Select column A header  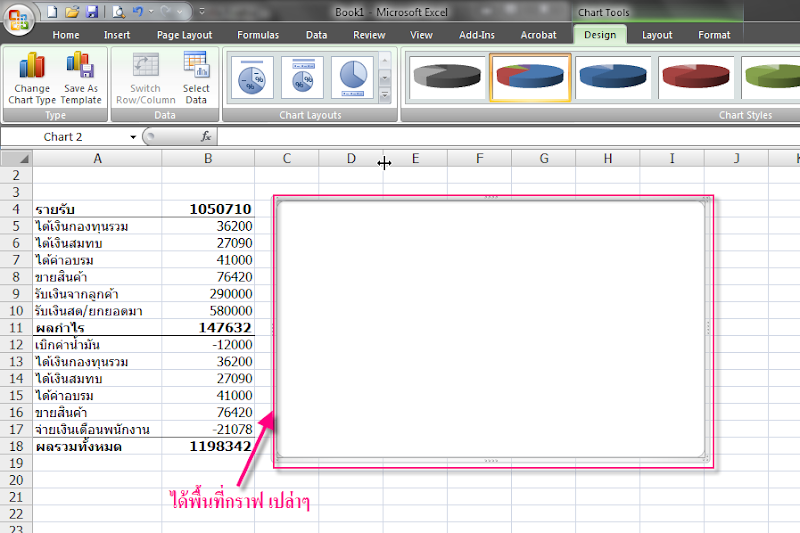[x=97, y=159]
